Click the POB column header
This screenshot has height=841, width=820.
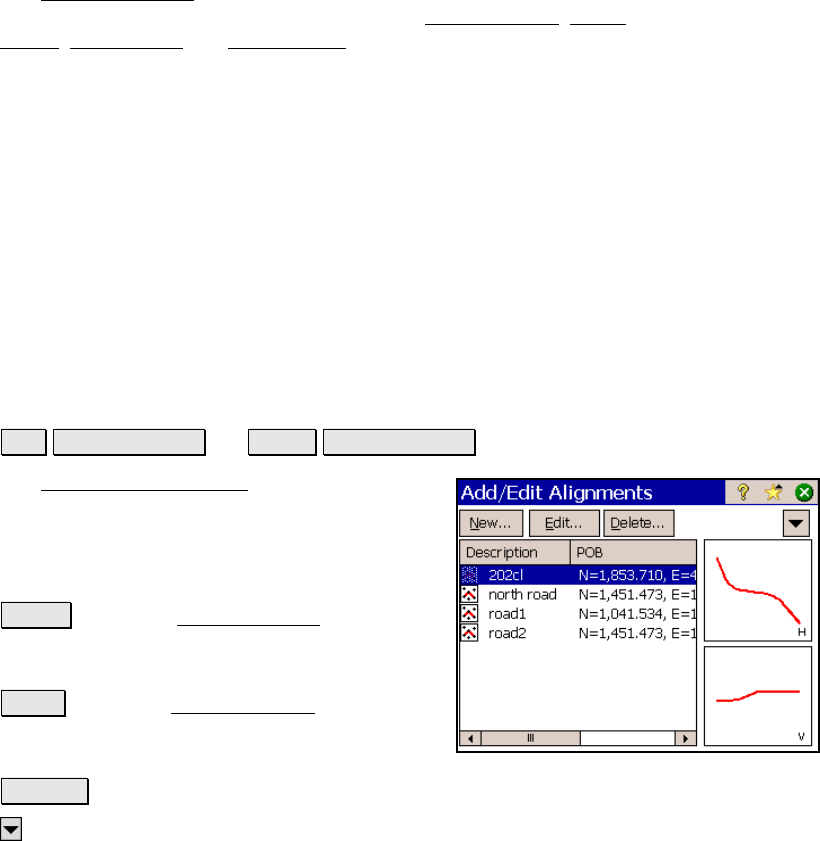[632, 553]
